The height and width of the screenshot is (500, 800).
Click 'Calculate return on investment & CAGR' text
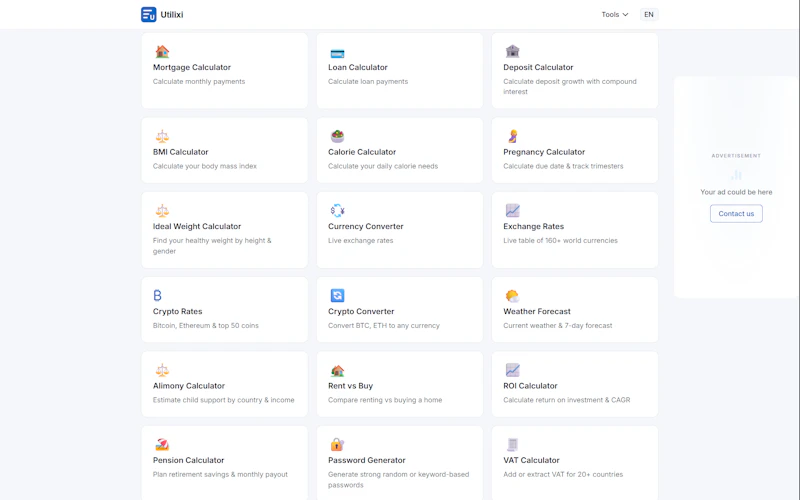click(566, 400)
